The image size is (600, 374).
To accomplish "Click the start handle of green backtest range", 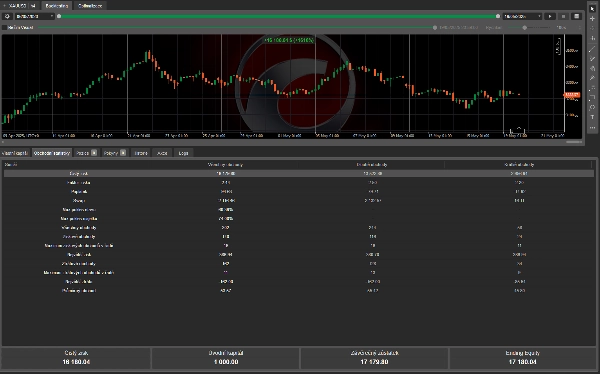I will pos(59,16).
